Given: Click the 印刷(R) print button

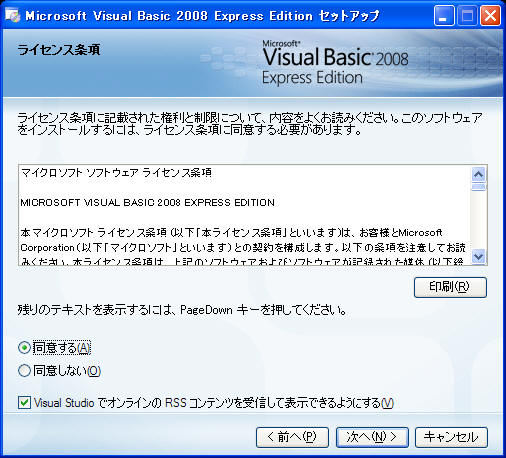Looking at the screenshot, I should coord(450,287).
